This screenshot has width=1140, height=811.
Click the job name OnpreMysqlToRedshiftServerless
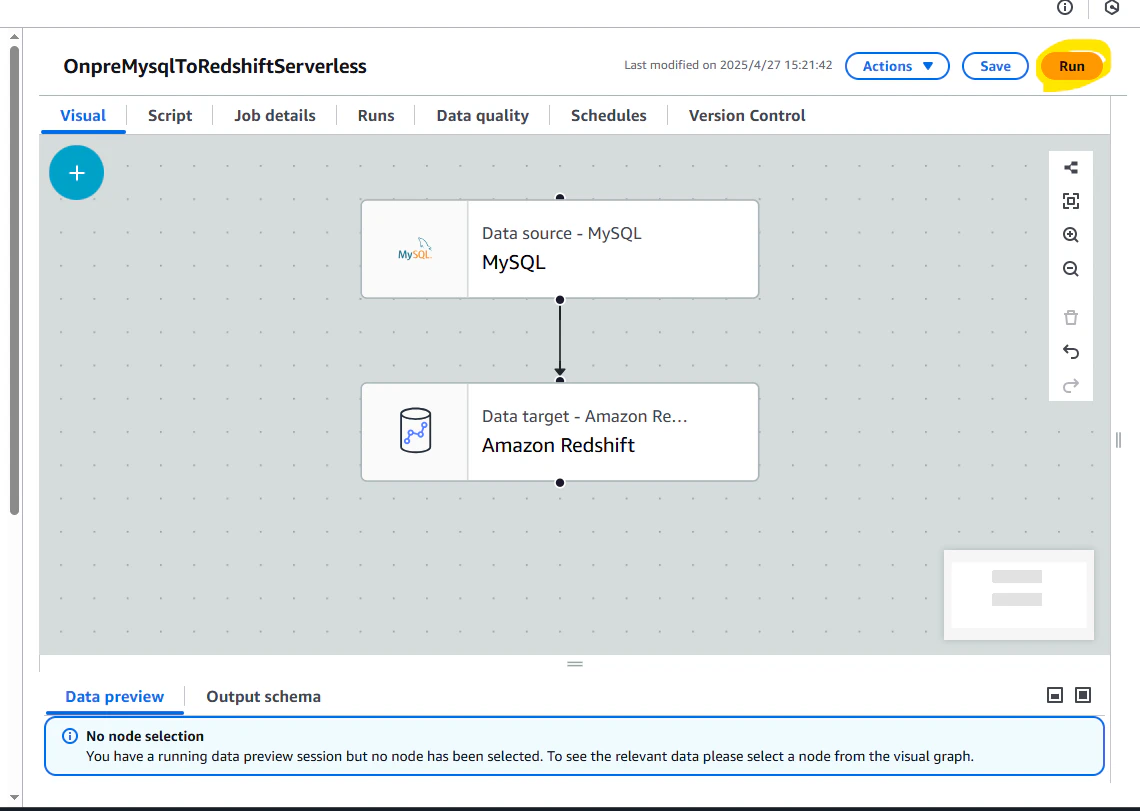coord(215,66)
